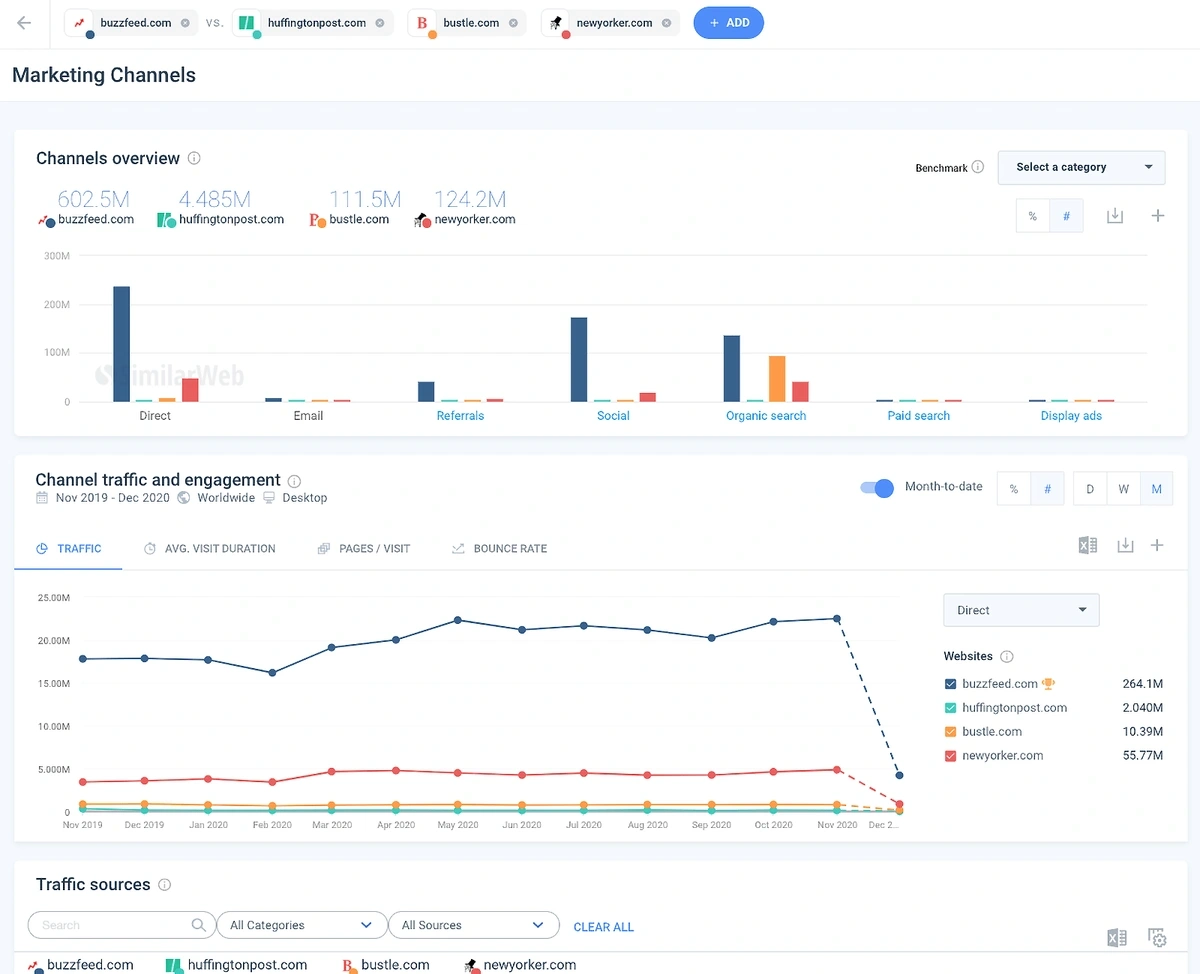Open Traffic sources column settings gear
The height and width of the screenshot is (974, 1200).
(x=1157, y=938)
